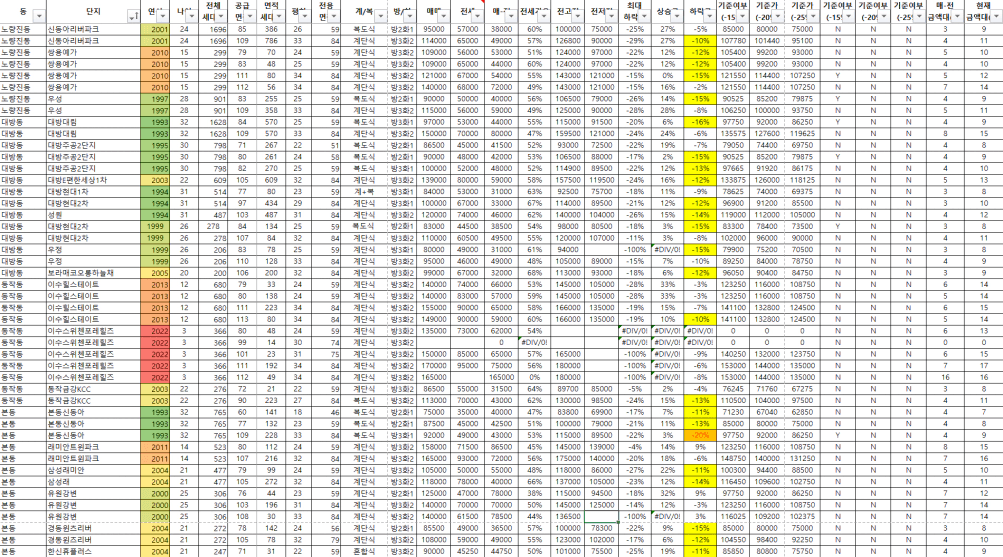Open the 계/복 column filter dropdown
1003x557 pixels.
380,16
